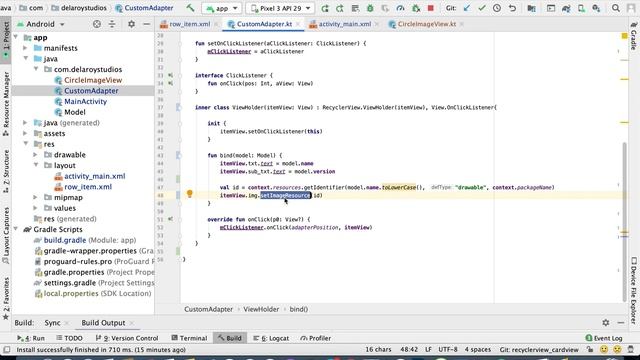Click UTF-8 encoding in status bar
Screen dimensions: 640x360
448,350
